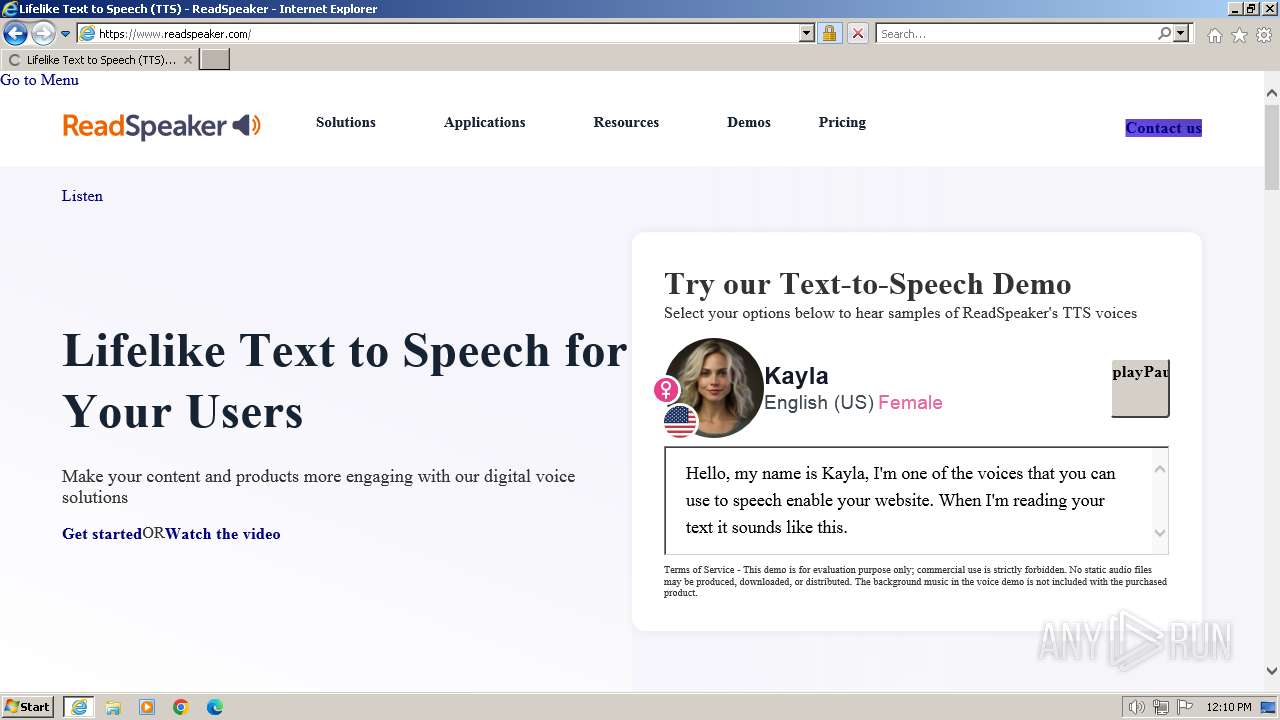Open the IE Tools gear icon

pos(1264,35)
